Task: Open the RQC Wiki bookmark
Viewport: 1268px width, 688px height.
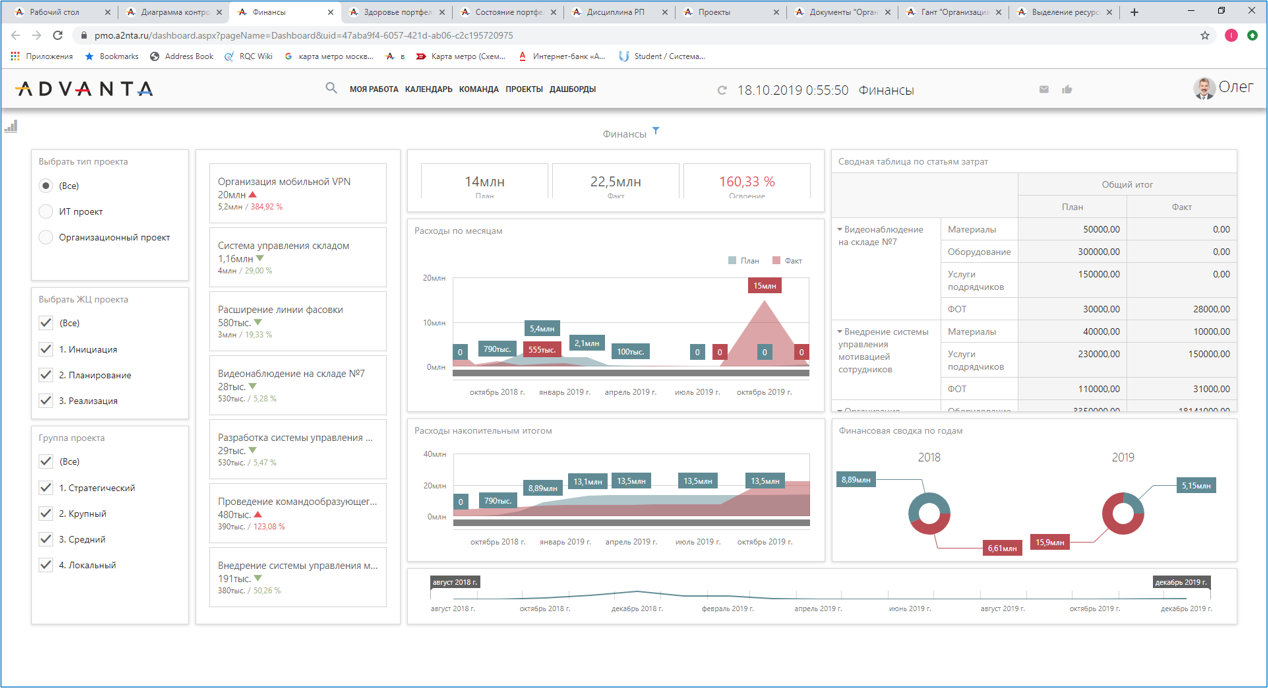Action: coord(248,56)
